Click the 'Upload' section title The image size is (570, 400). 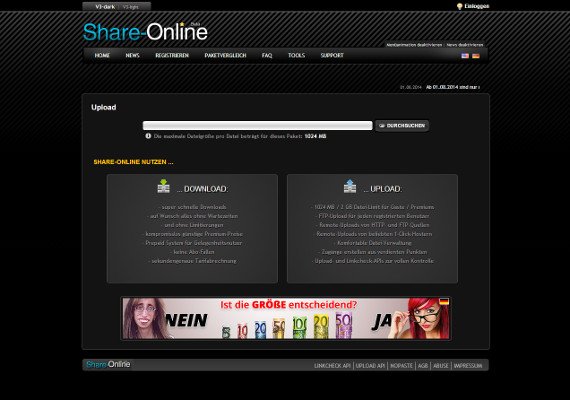[104, 107]
